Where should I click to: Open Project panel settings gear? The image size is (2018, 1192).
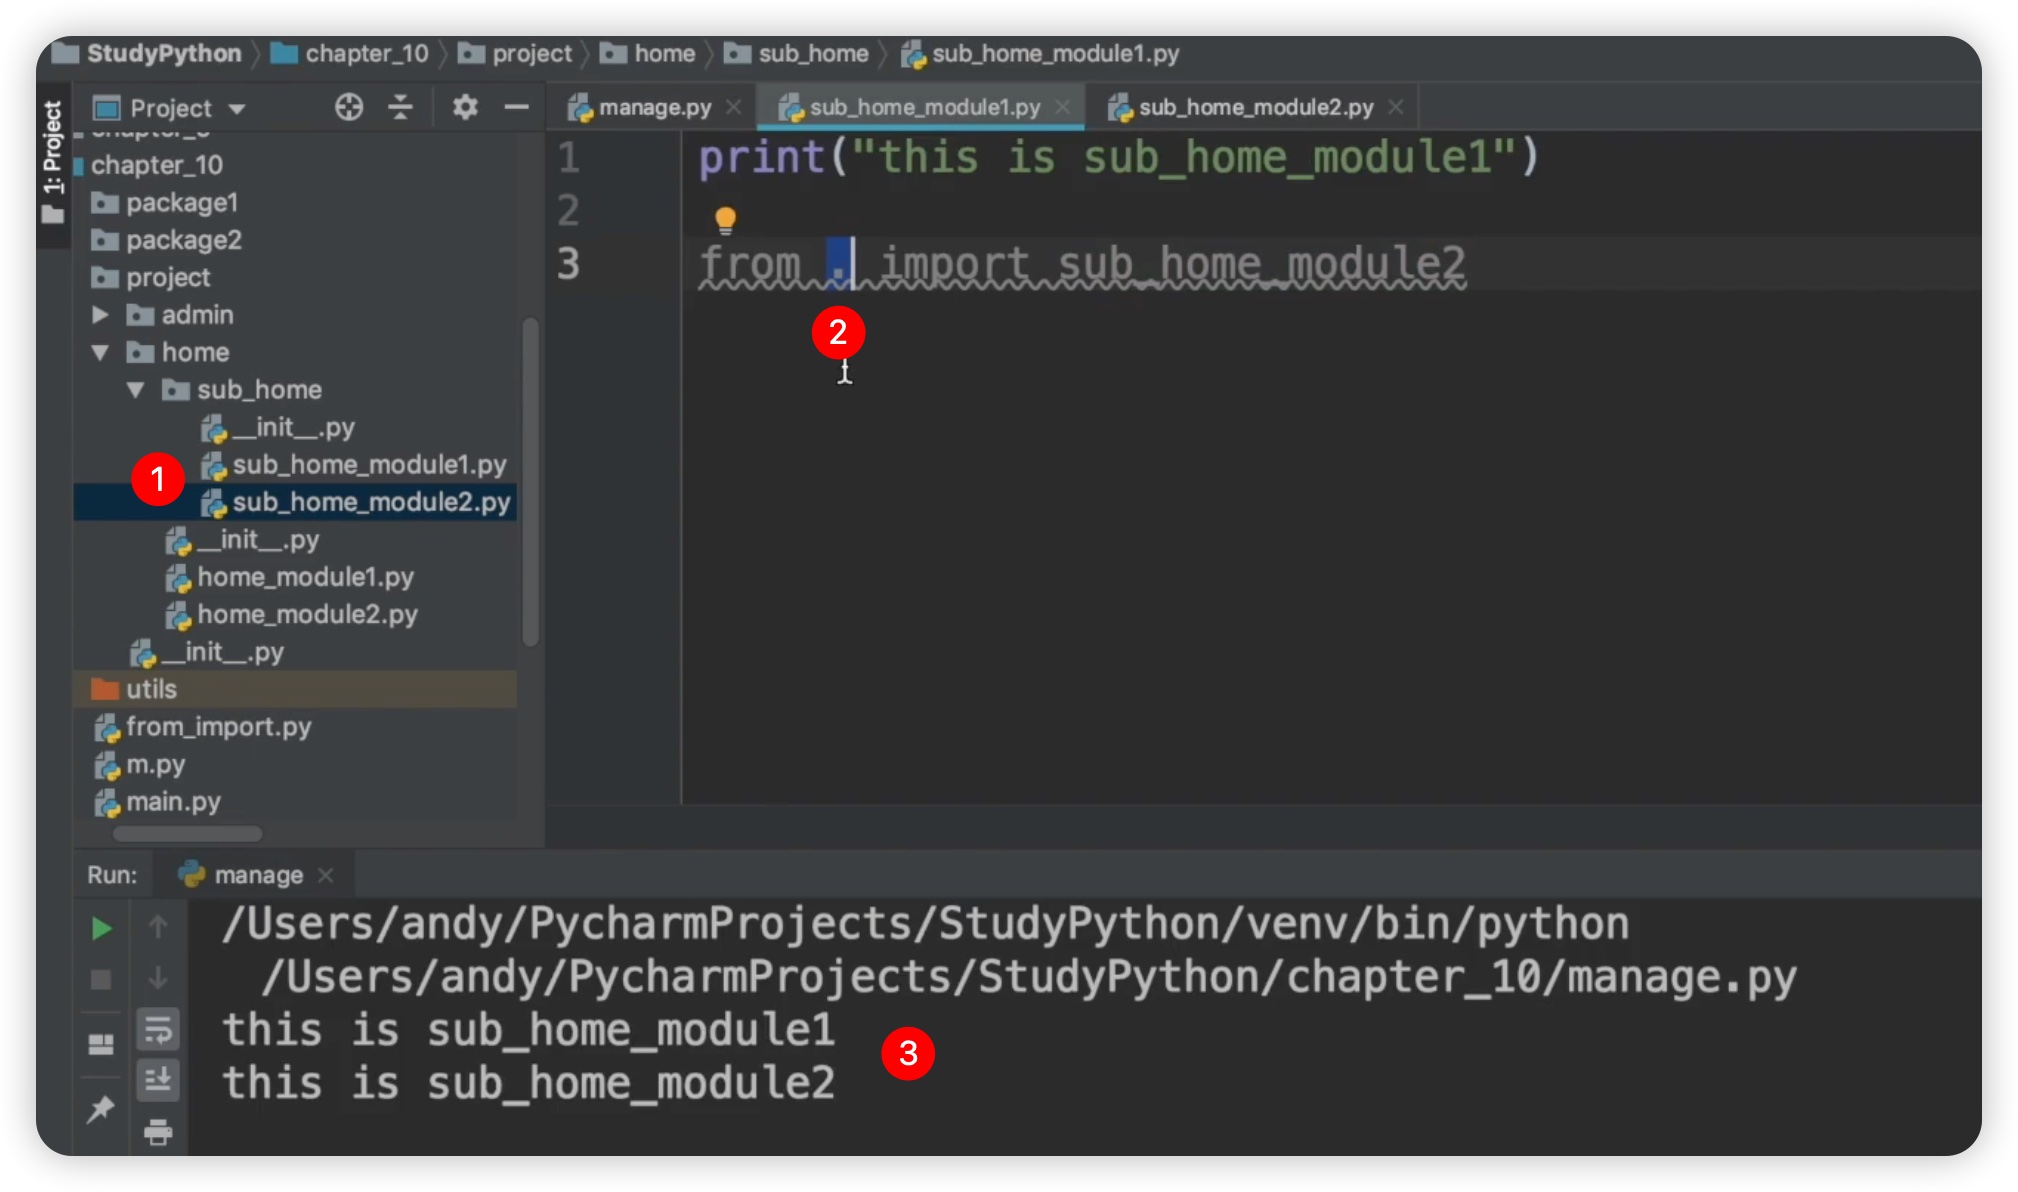click(x=465, y=107)
